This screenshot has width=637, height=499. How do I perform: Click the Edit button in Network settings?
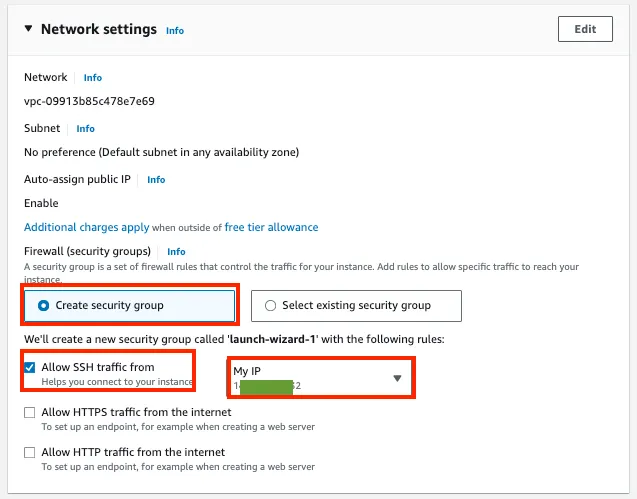(585, 29)
